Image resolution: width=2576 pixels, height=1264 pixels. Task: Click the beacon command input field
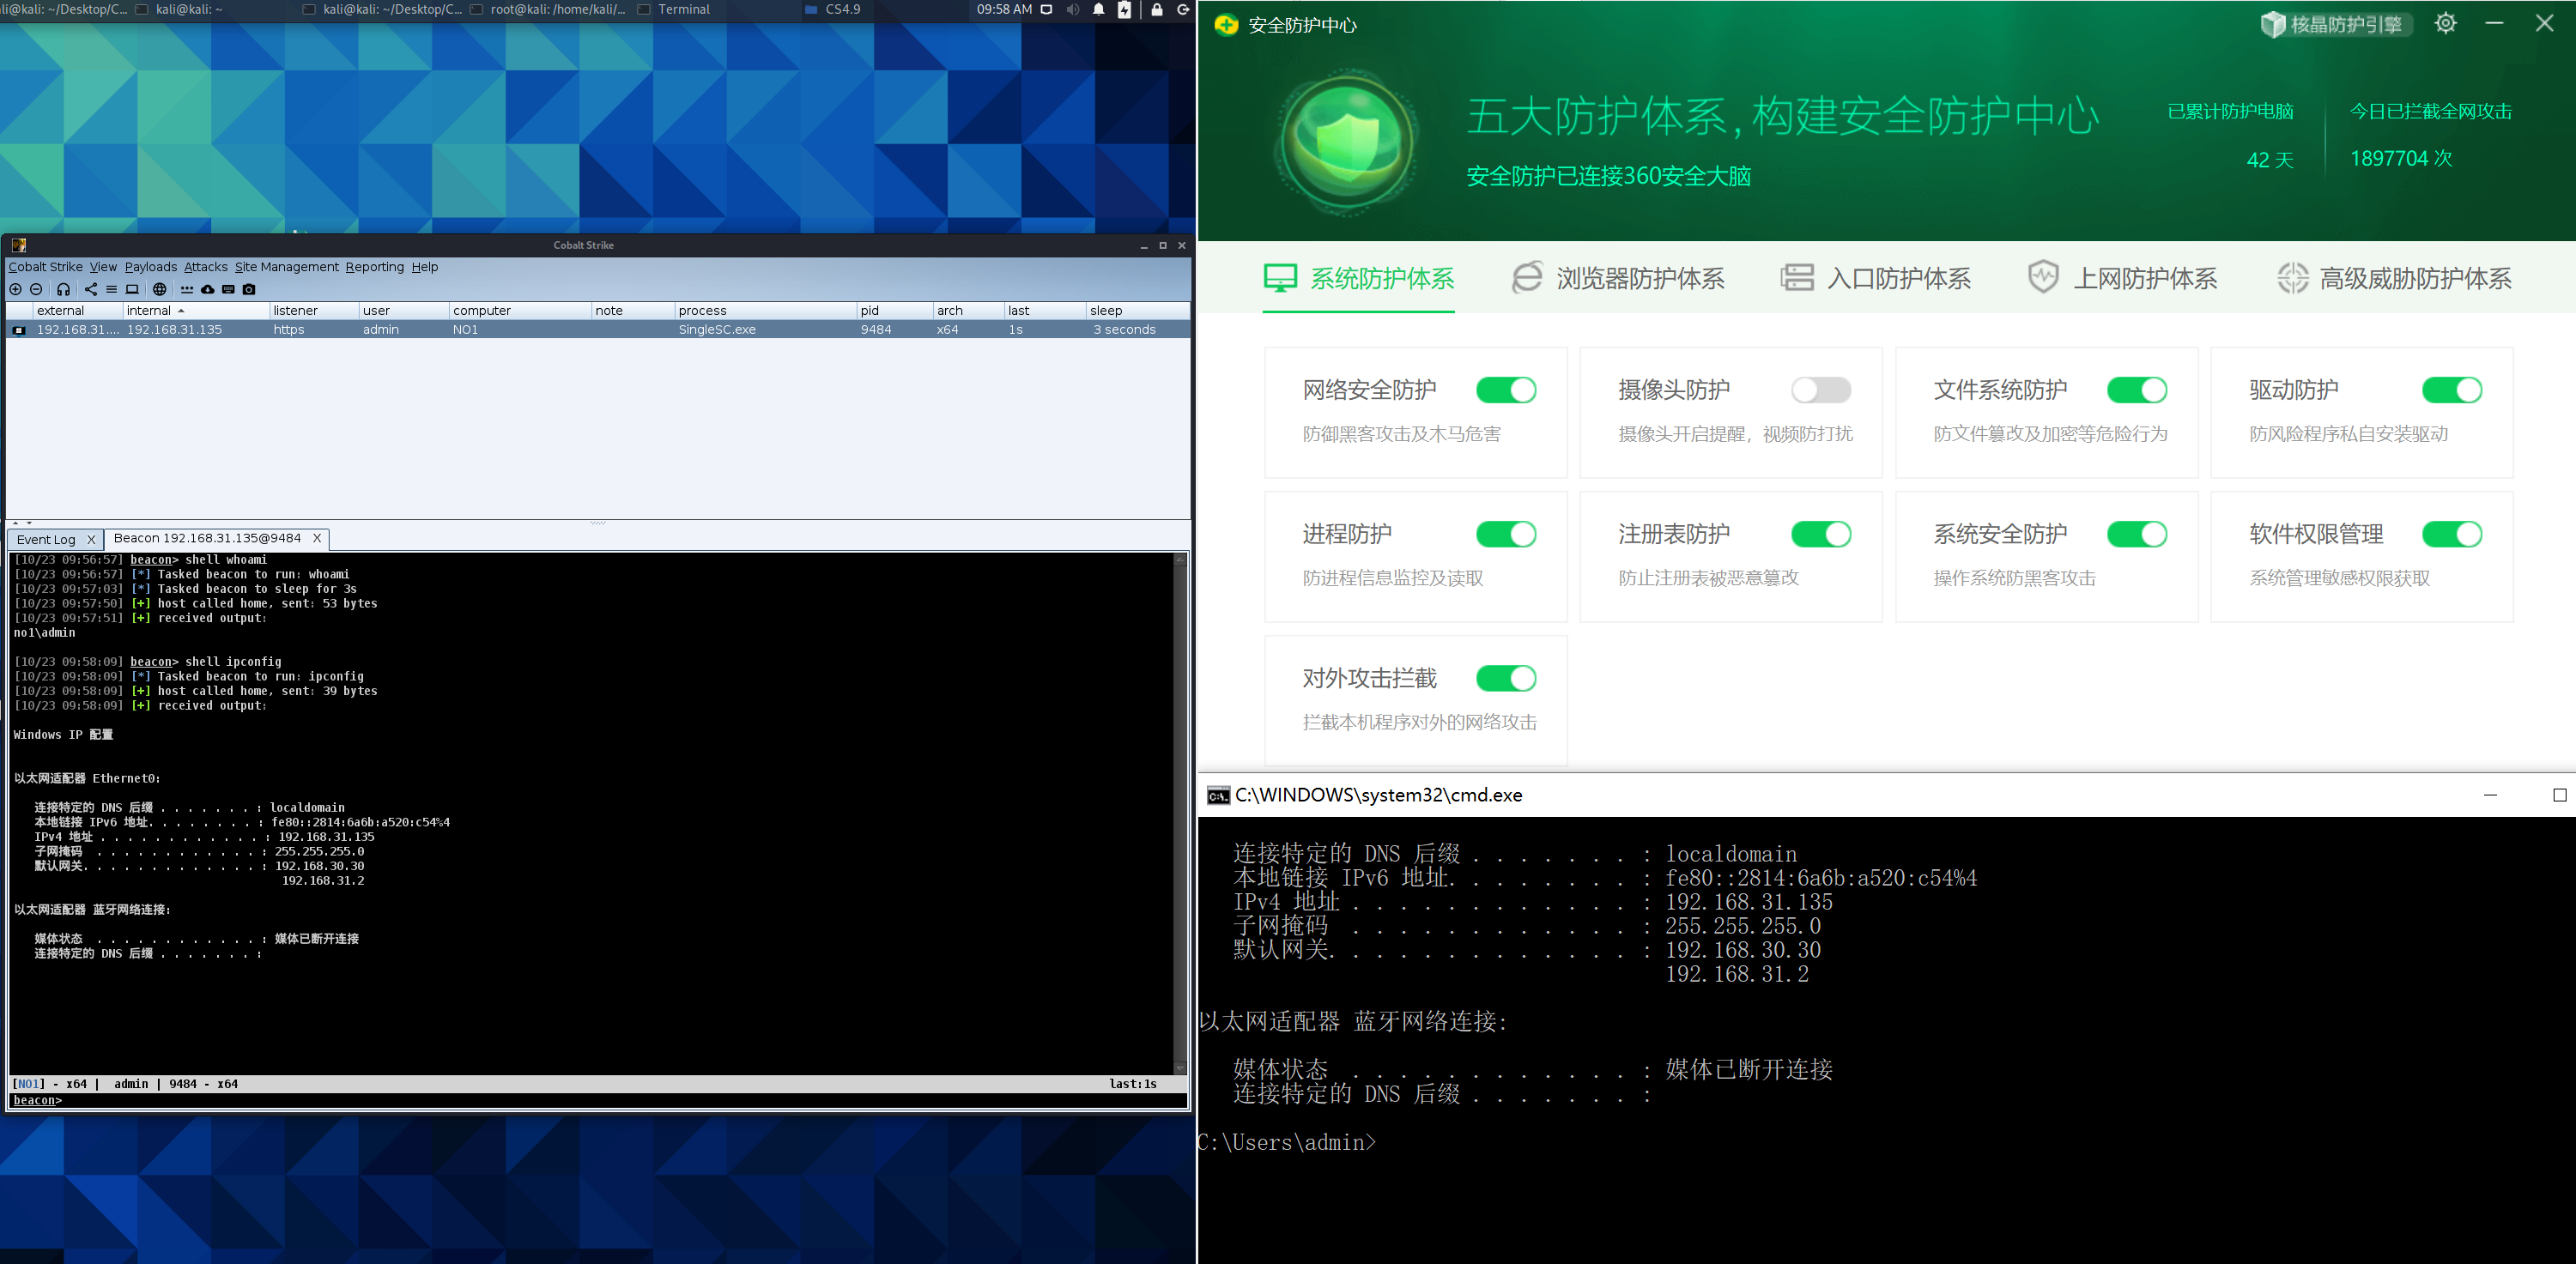click(x=600, y=1100)
